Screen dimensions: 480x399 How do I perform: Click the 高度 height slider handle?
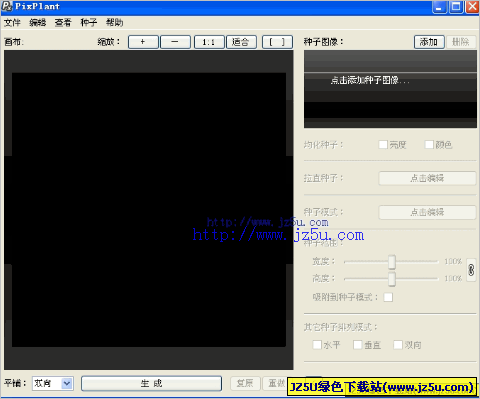tap(392, 279)
